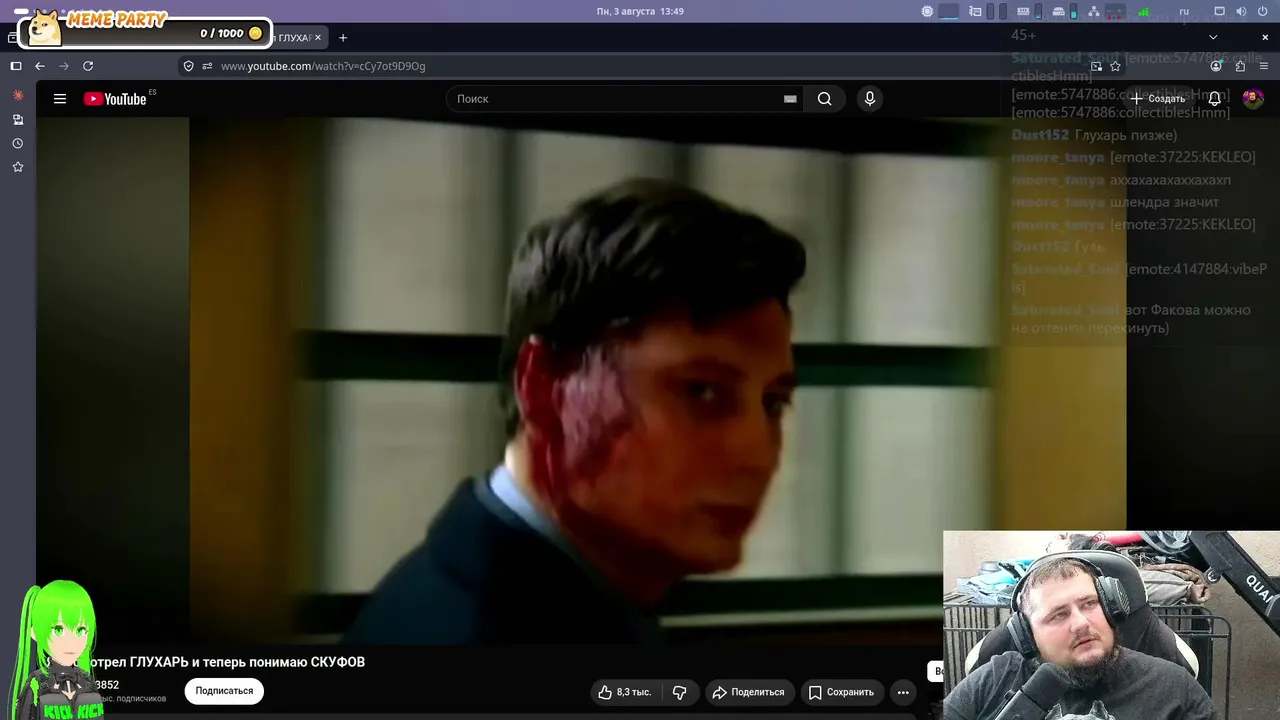1280x720 pixels.
Task: Bookmark this page with the star icon
Action: [1115, 66]
